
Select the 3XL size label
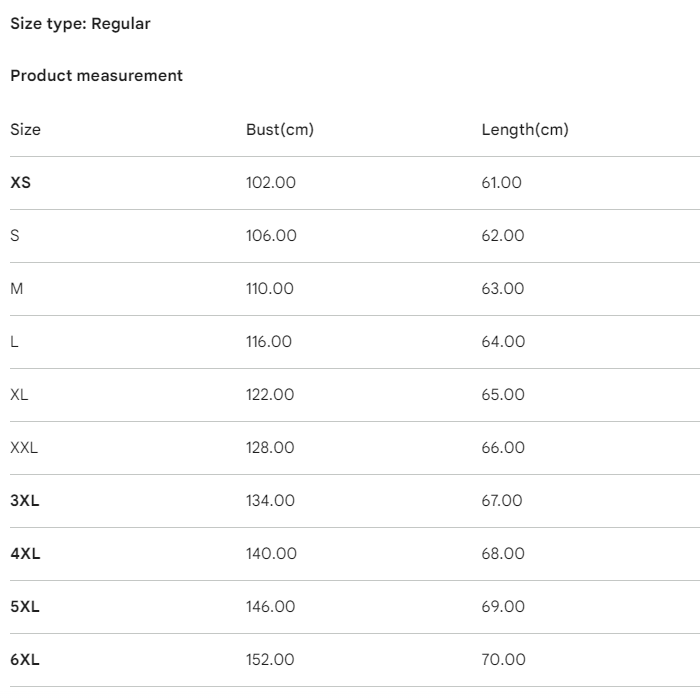click(x=25, y=501)
